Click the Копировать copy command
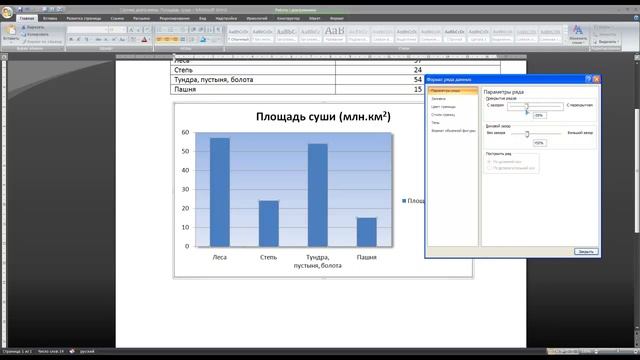 pos(35,34)
